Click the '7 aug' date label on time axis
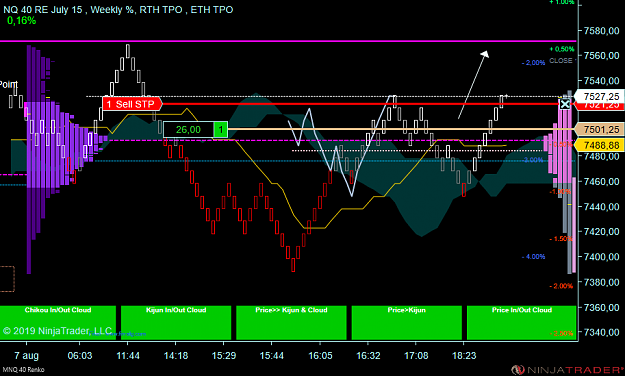Screen dimensions: 625x376 [26, 355]
